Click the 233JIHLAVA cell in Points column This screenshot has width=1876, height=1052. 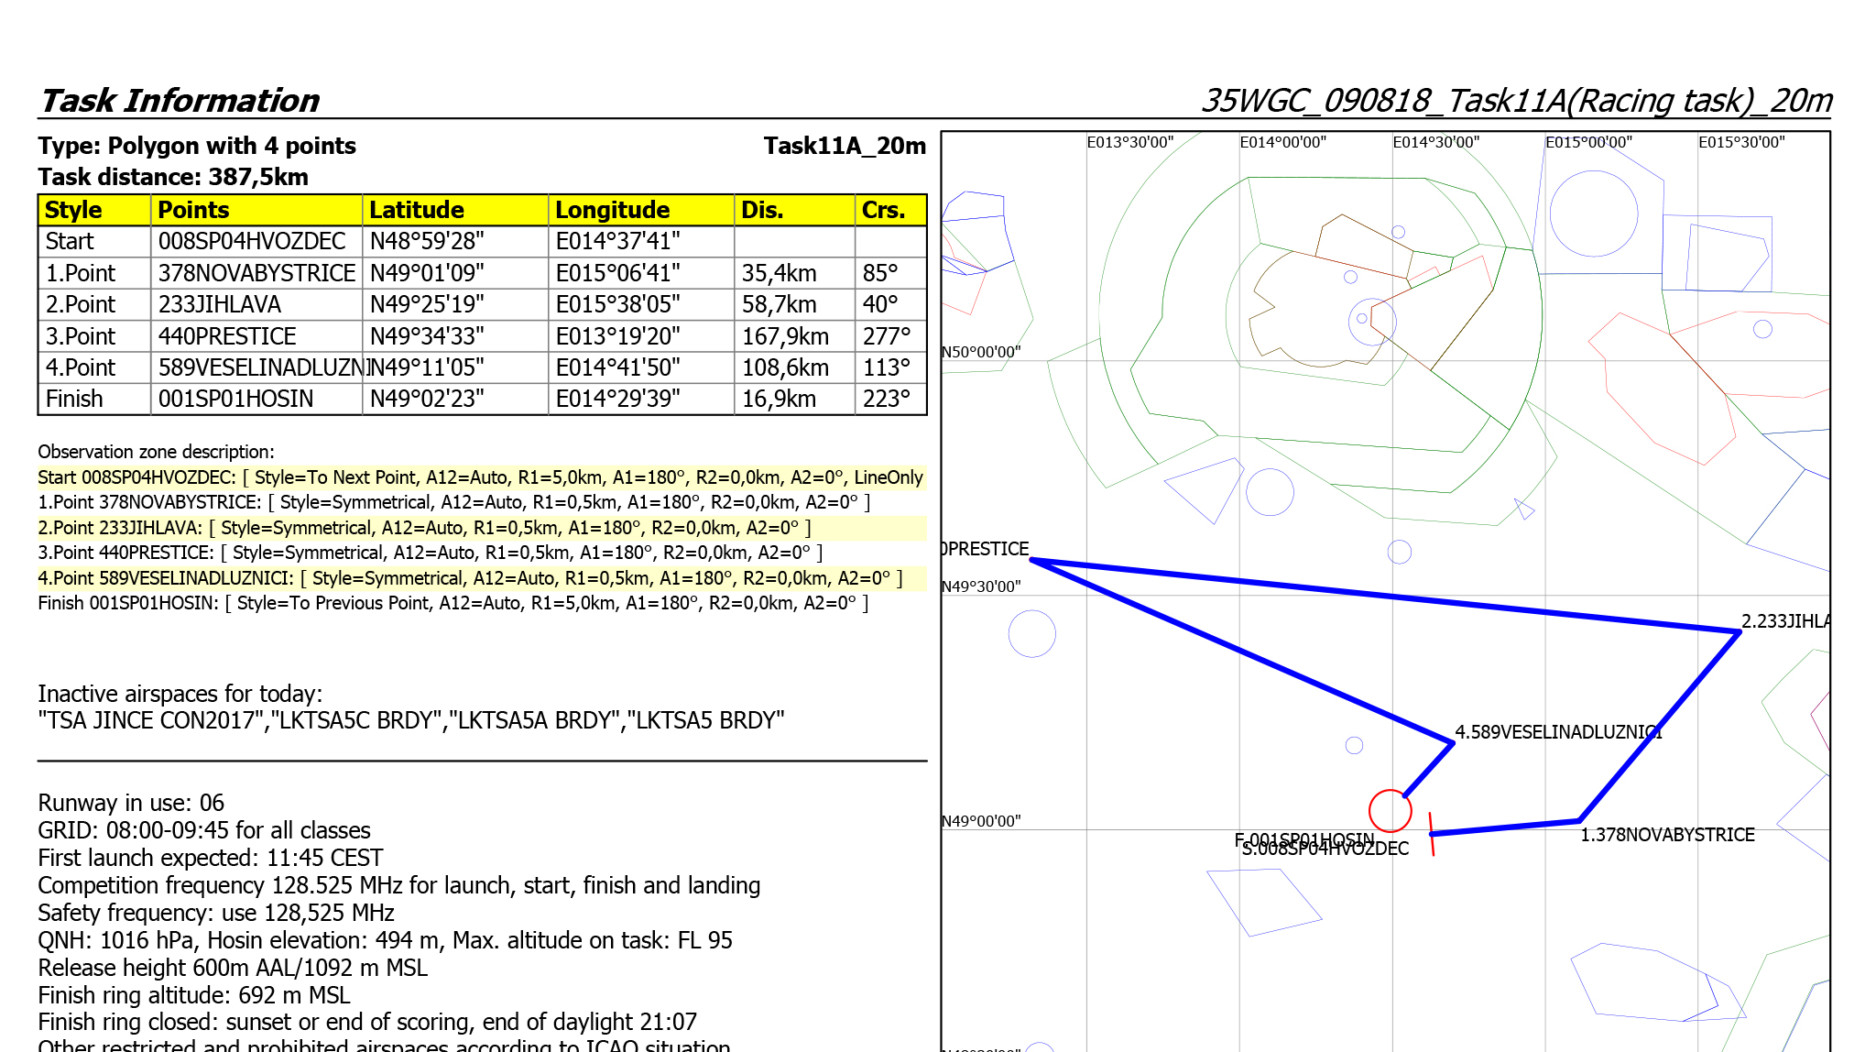220,304
